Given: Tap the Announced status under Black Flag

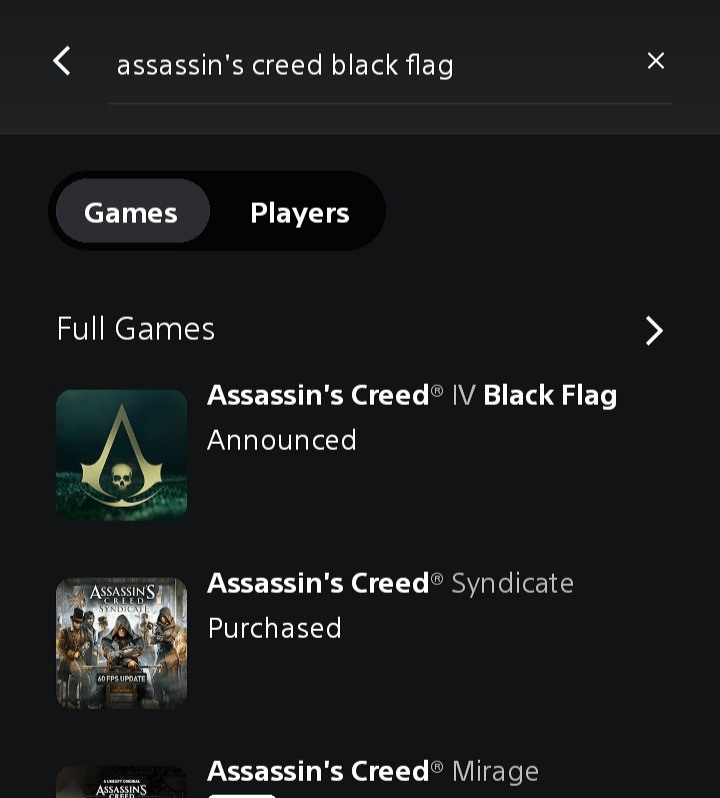Looking at the screenshot, I should [281, 440].
